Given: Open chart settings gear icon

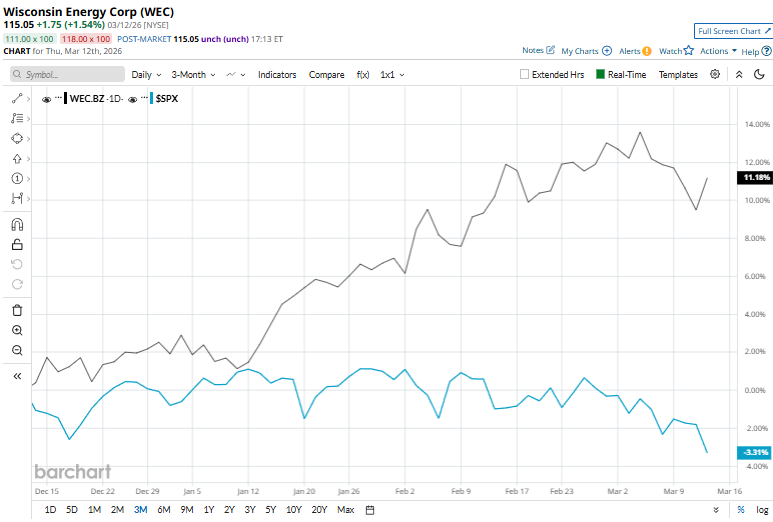Looking at the screenshot, I should click(715, 74).
